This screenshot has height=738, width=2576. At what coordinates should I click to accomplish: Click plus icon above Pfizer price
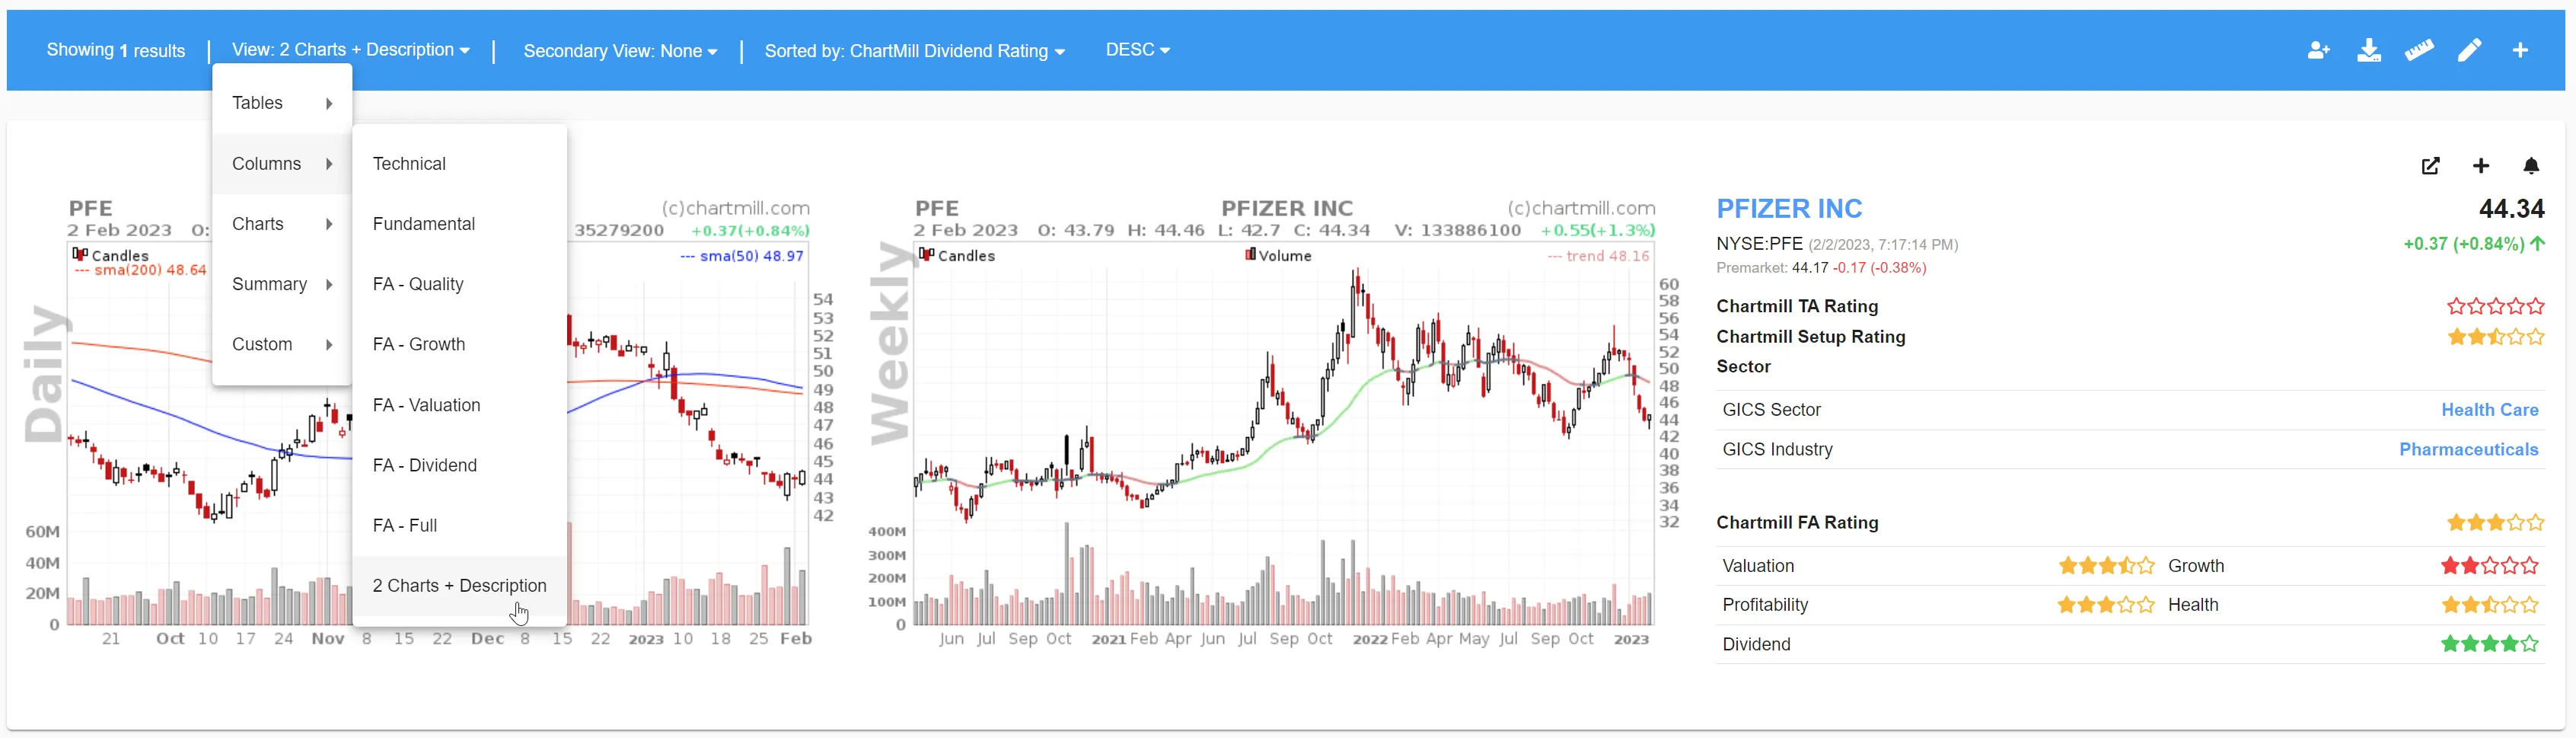click(x=2480, y=166)
